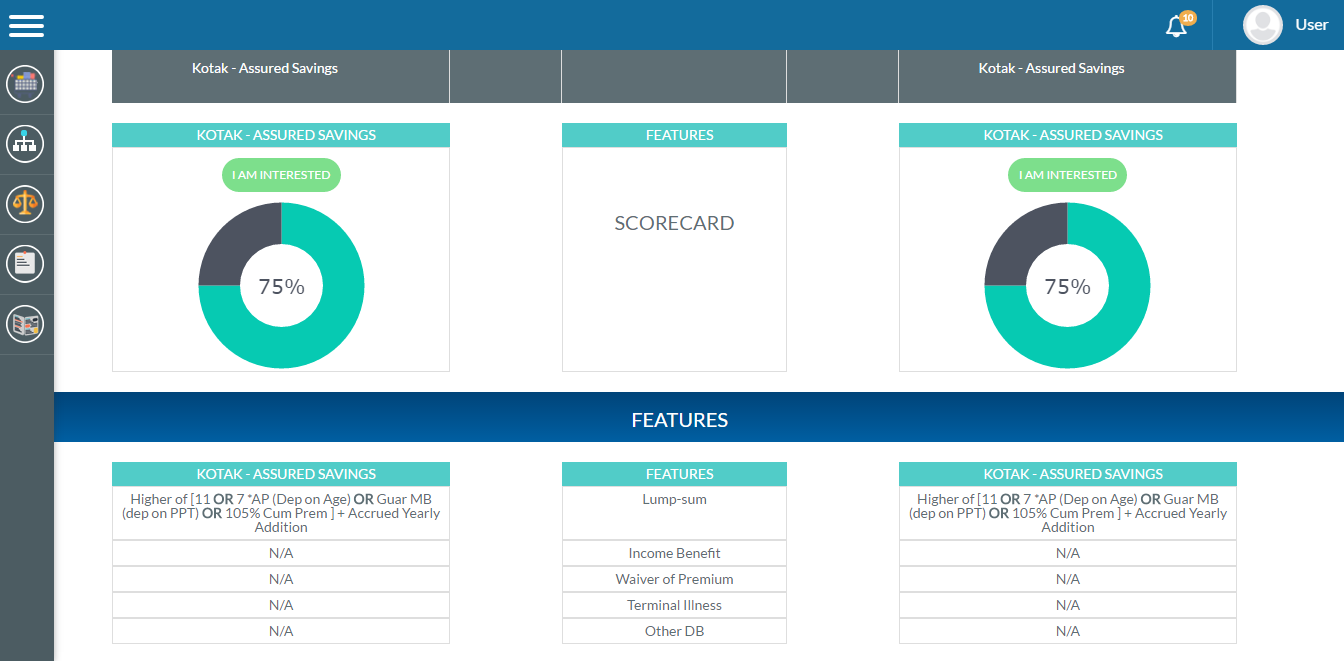This screenshot has height=661, width=1344.
Task: Select the blue FEATURES section banner
Action: click(x=680, y=420)
